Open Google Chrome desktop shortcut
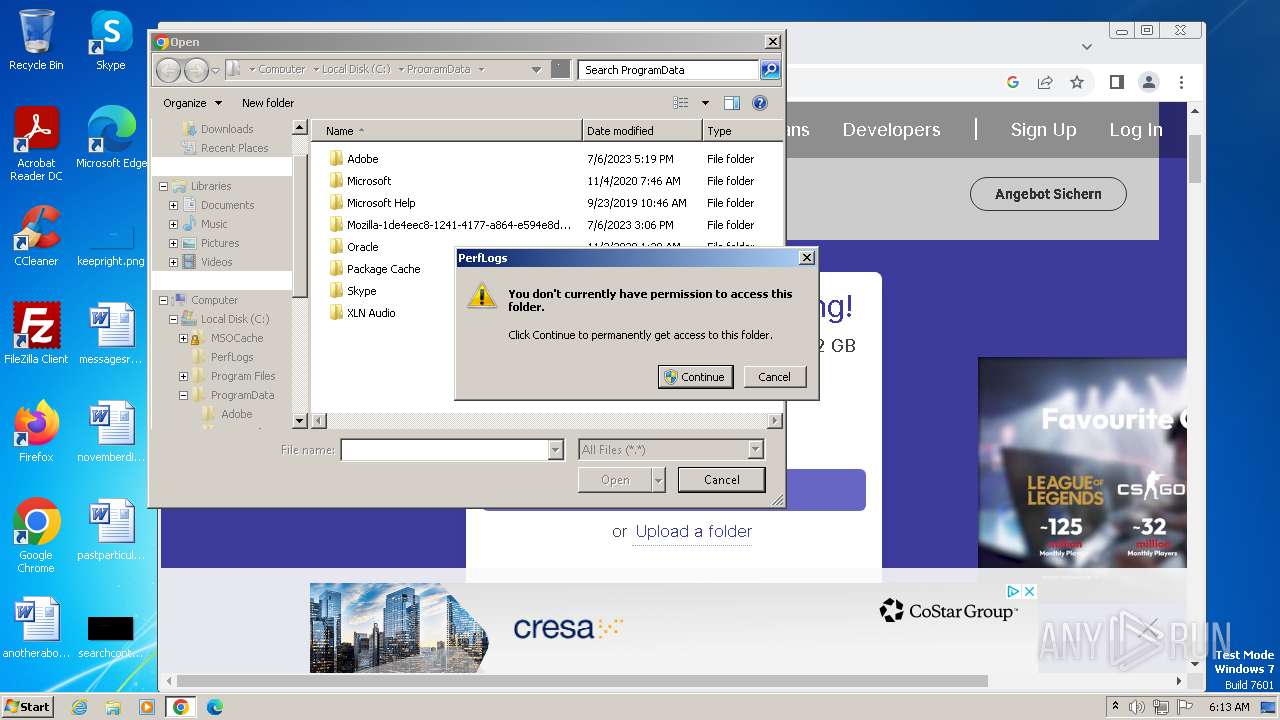 (36, 536)
